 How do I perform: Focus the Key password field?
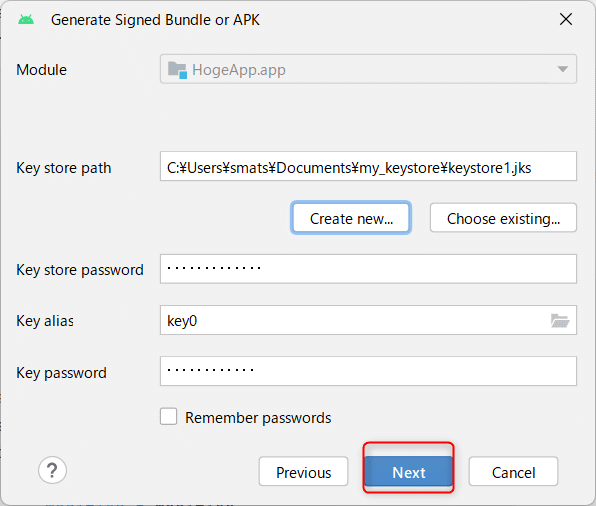(368, 371)
